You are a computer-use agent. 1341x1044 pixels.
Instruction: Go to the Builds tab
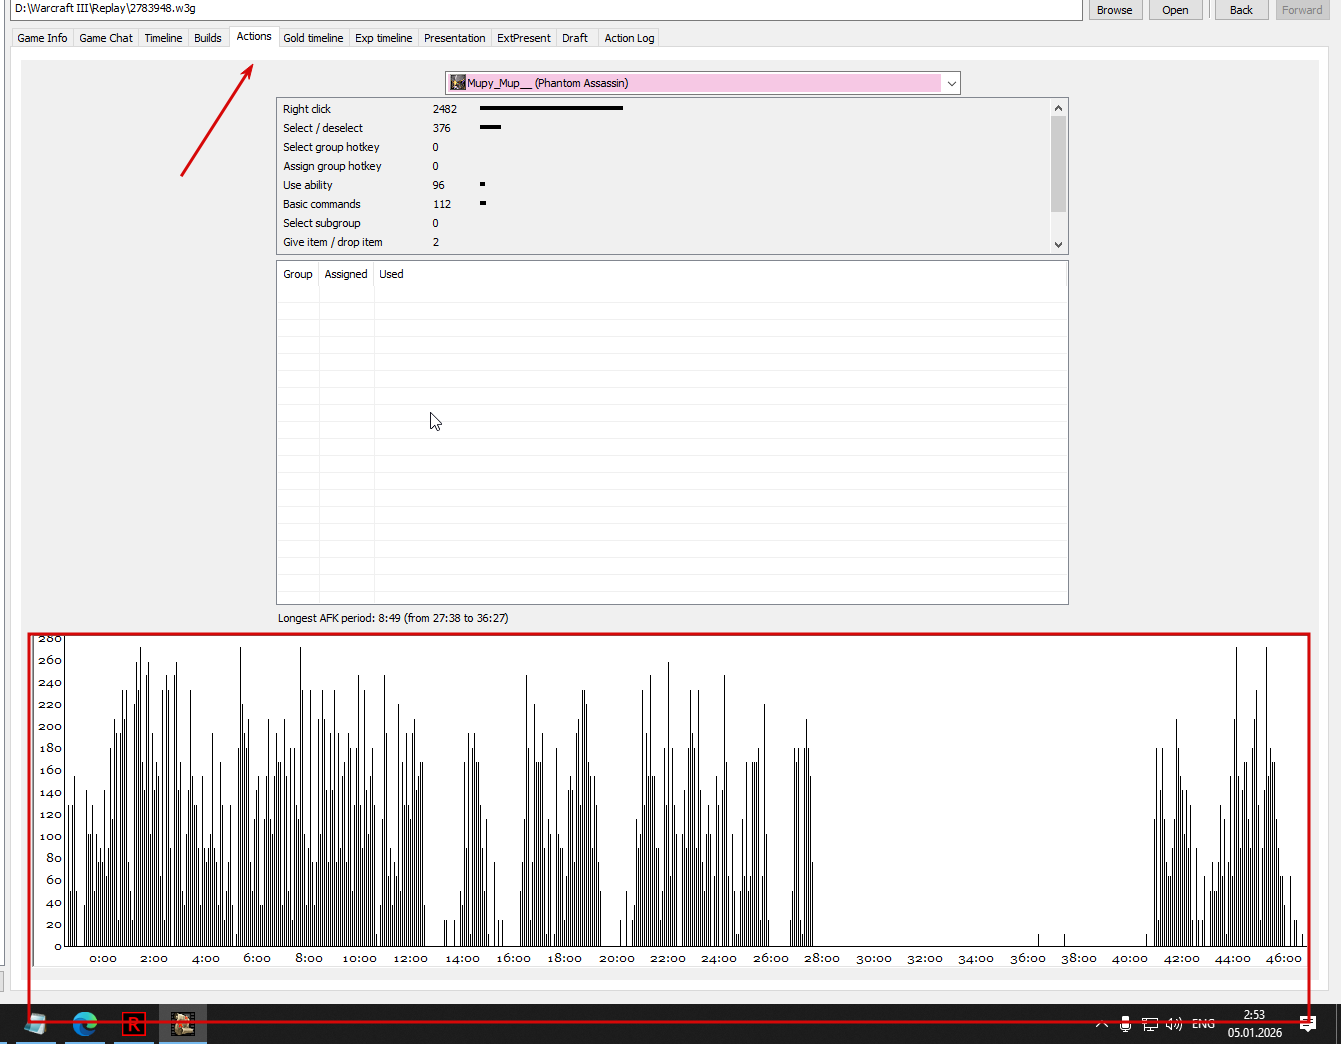point(208,38)
